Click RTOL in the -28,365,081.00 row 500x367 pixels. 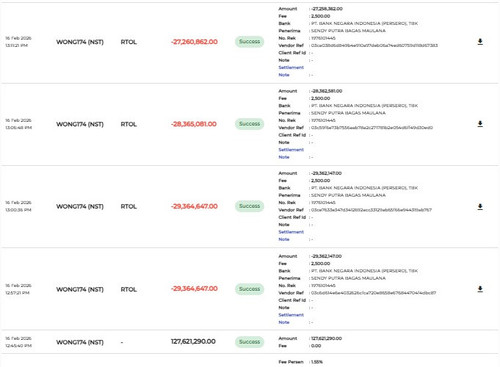coord(129,124)
